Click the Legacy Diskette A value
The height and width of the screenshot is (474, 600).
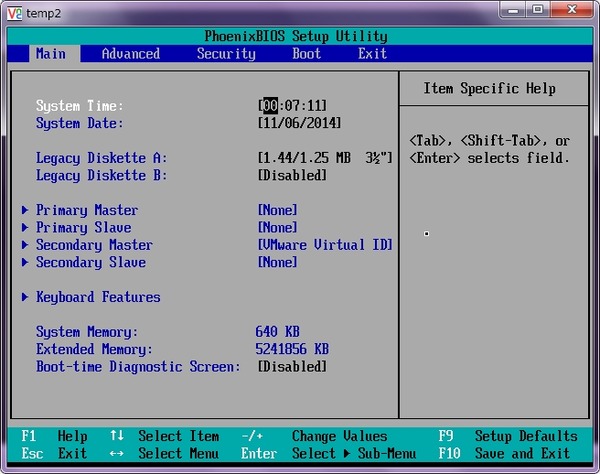coord(325,158)
